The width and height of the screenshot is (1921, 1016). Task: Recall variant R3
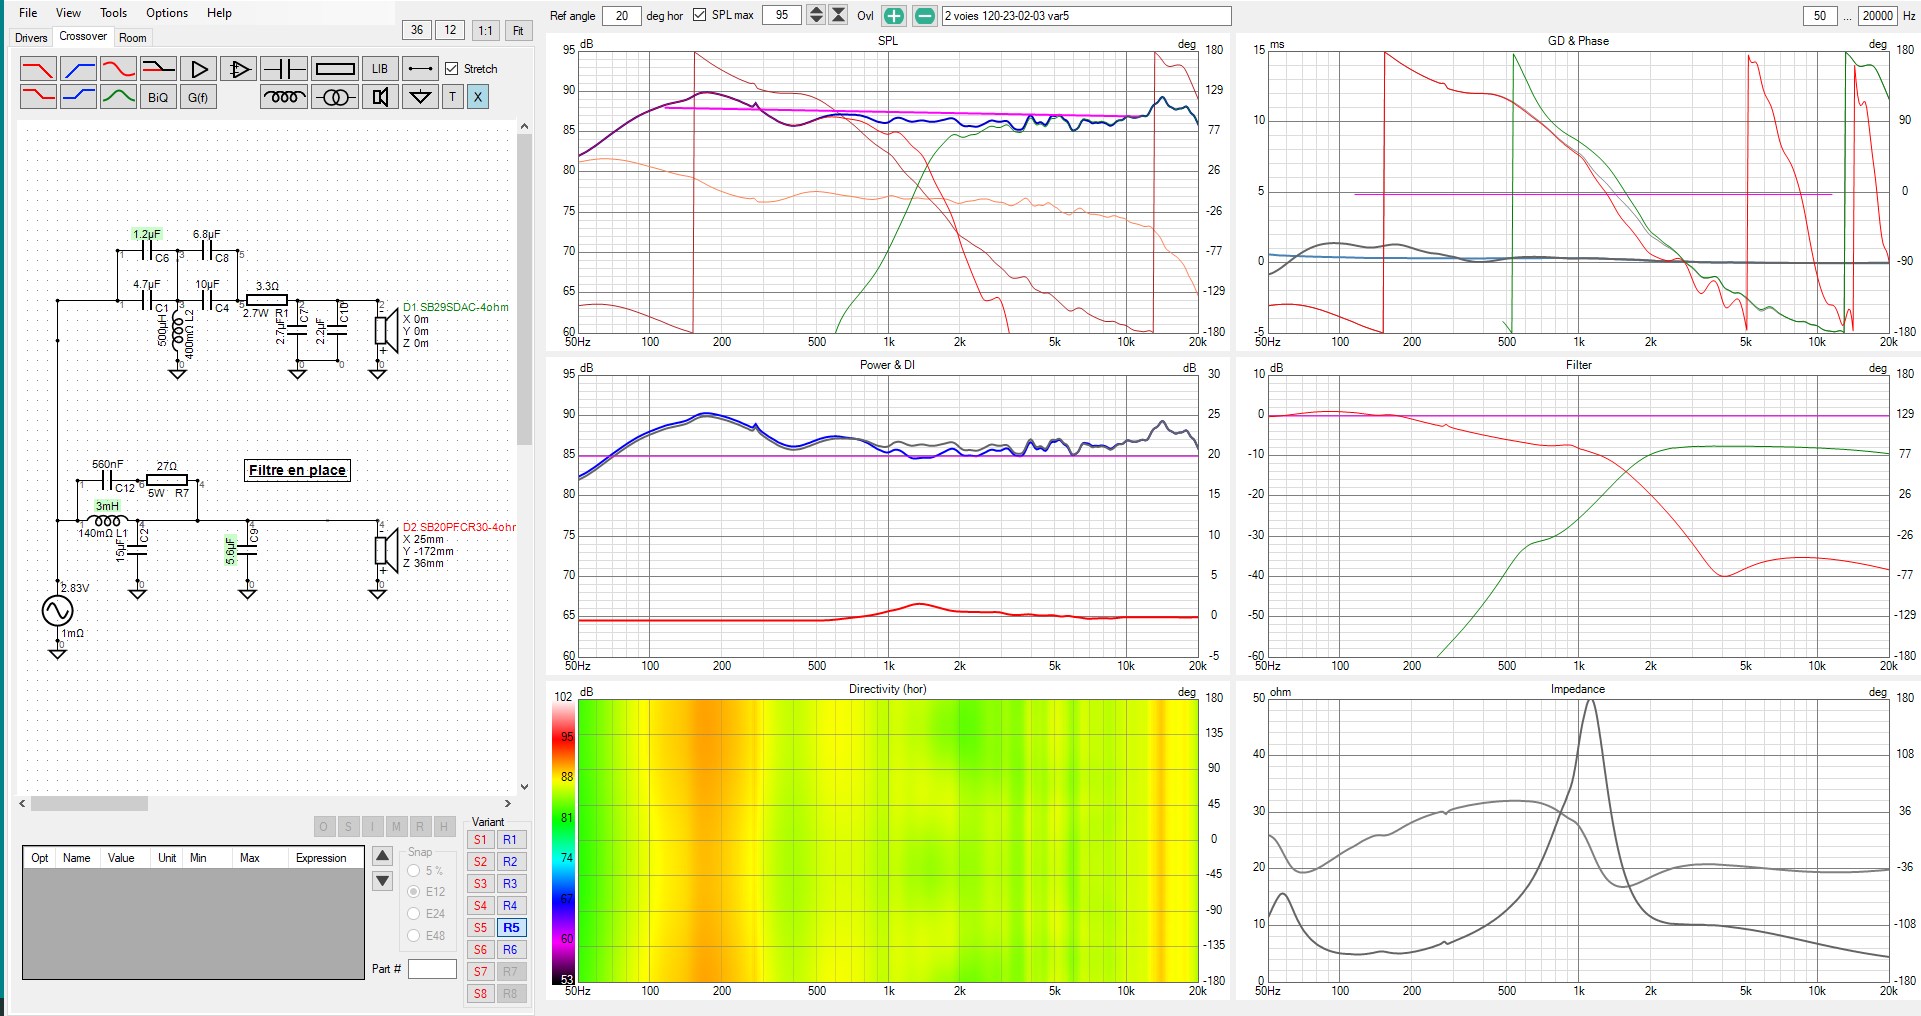(510, 883)
